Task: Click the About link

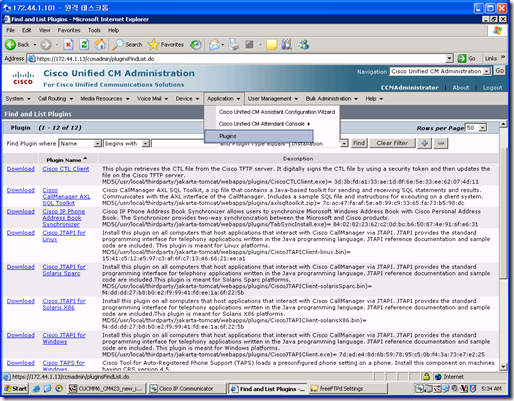Action: (461, 88)
